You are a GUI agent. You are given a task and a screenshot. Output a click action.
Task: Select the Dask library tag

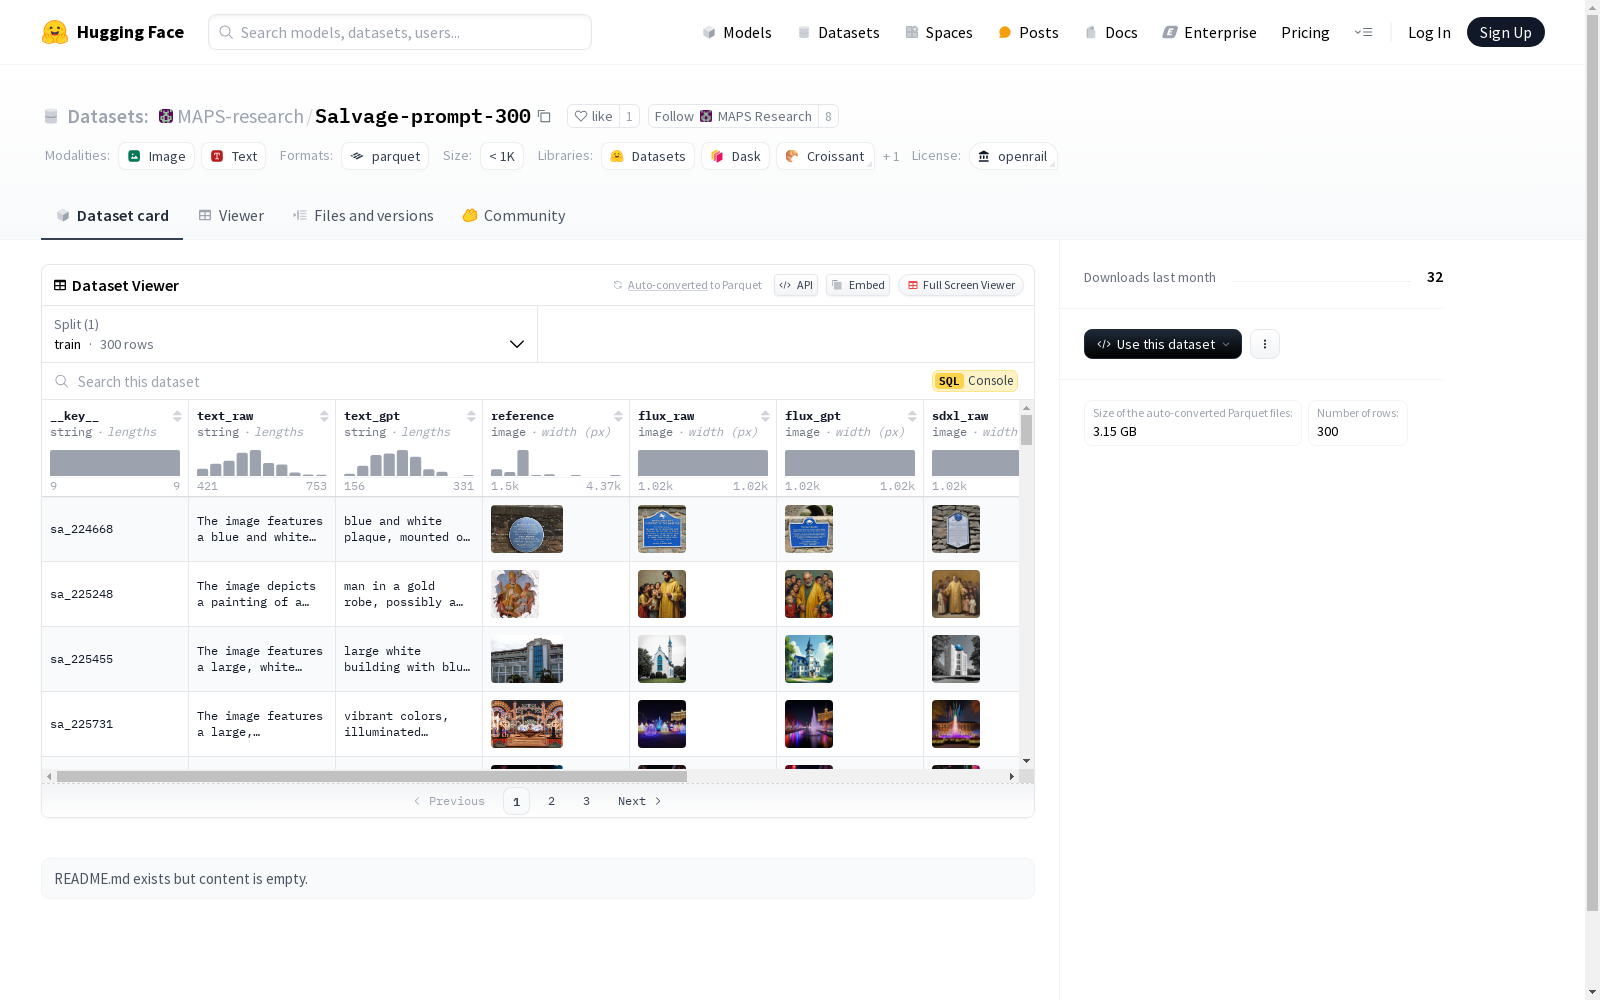pos(735,156)
